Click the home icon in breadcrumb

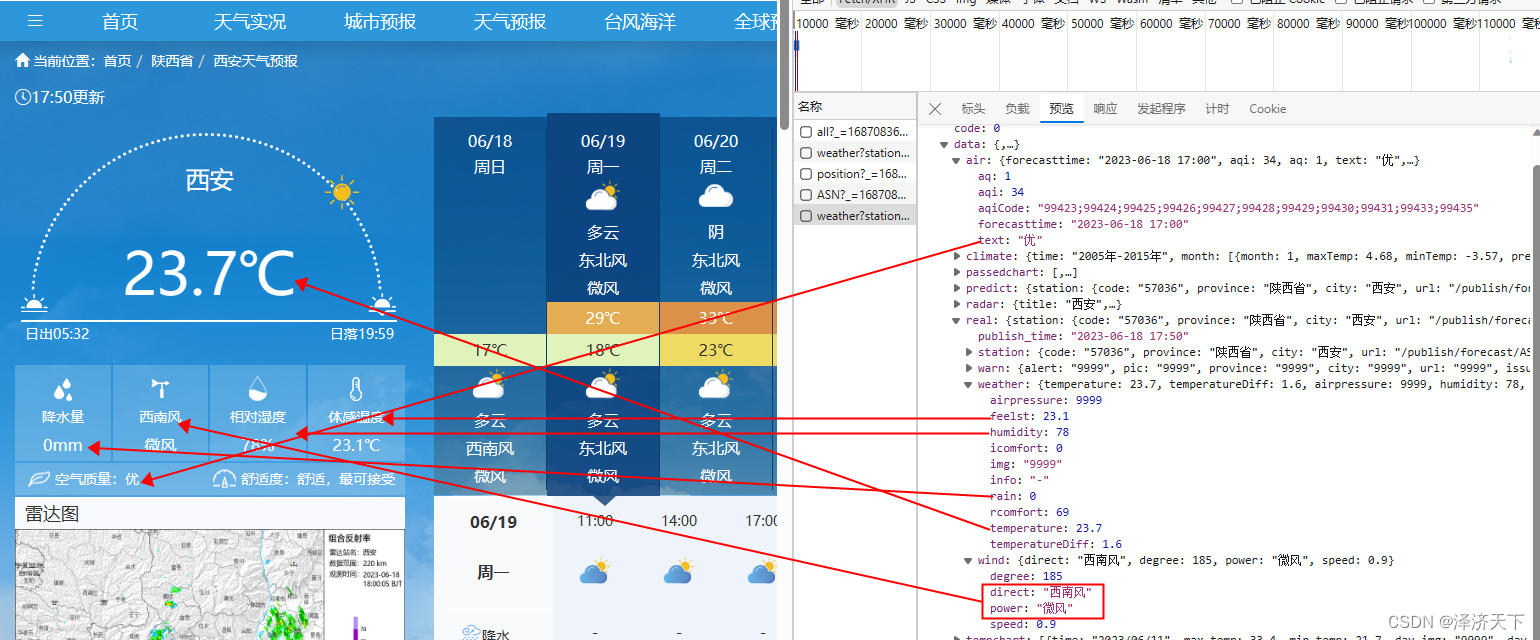[x=22, y=61]
